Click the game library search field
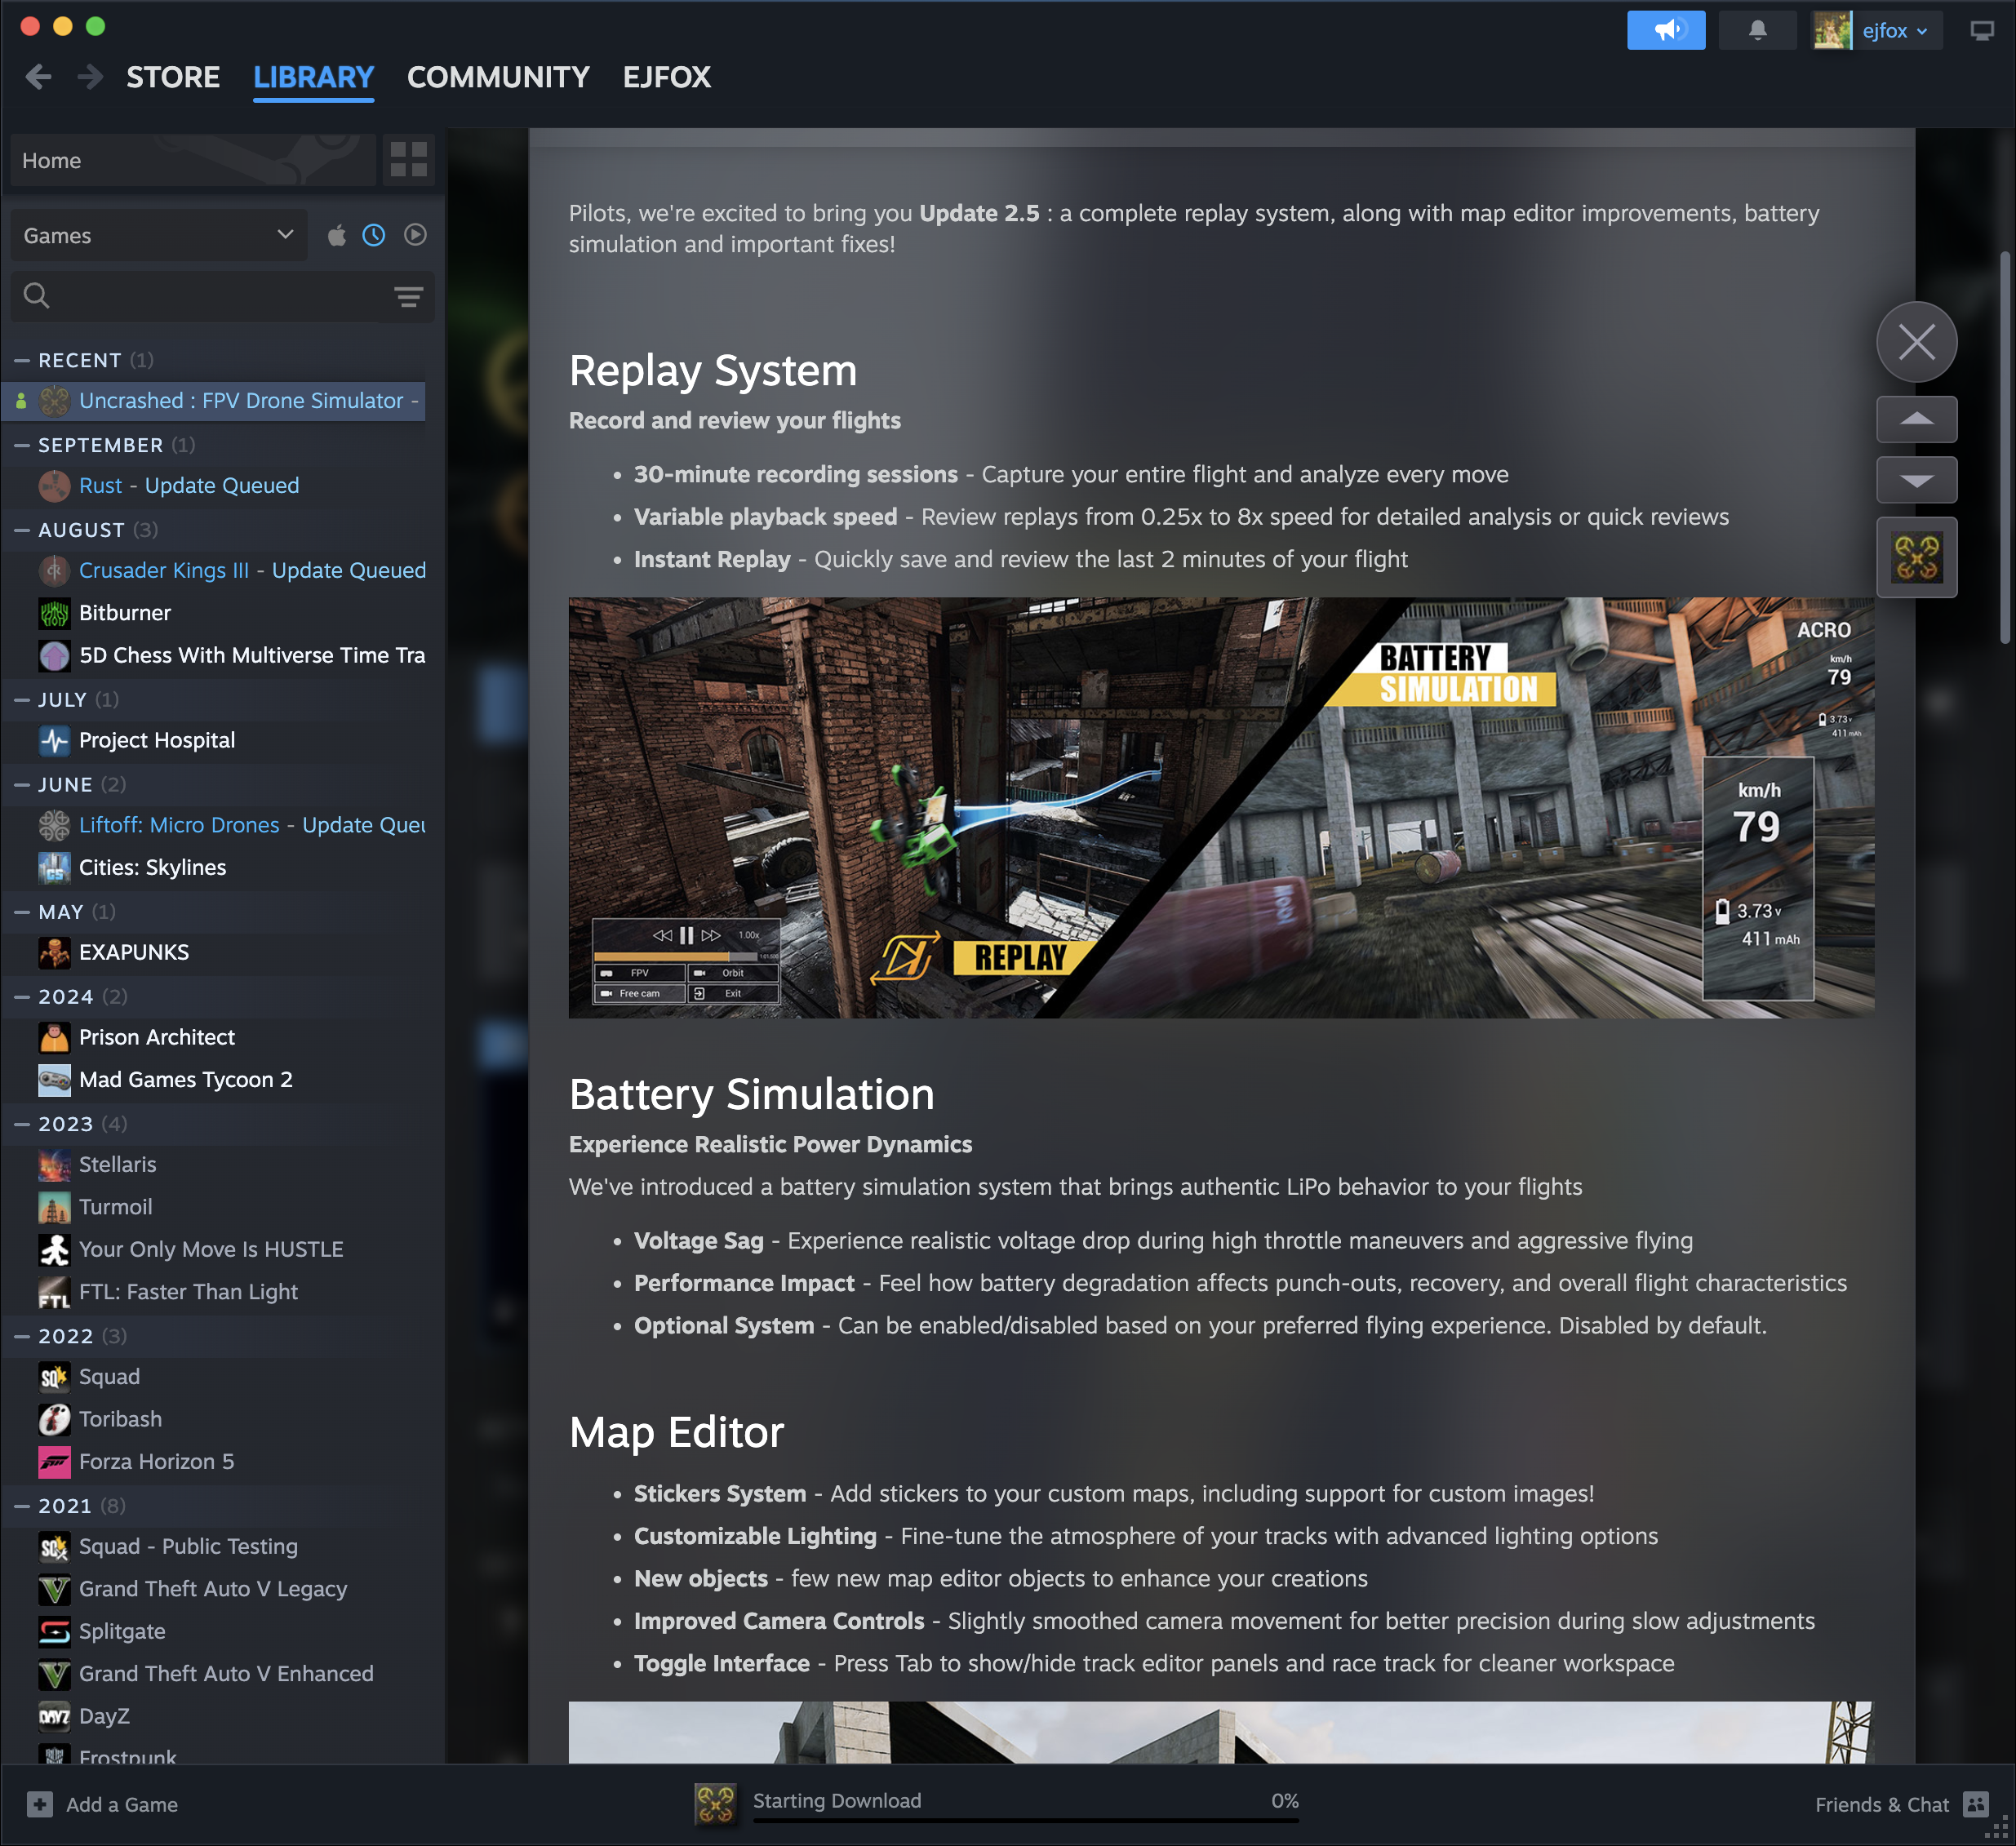Image resolution: width=2016 pixels, height=1846 pixels. point(200,296)
